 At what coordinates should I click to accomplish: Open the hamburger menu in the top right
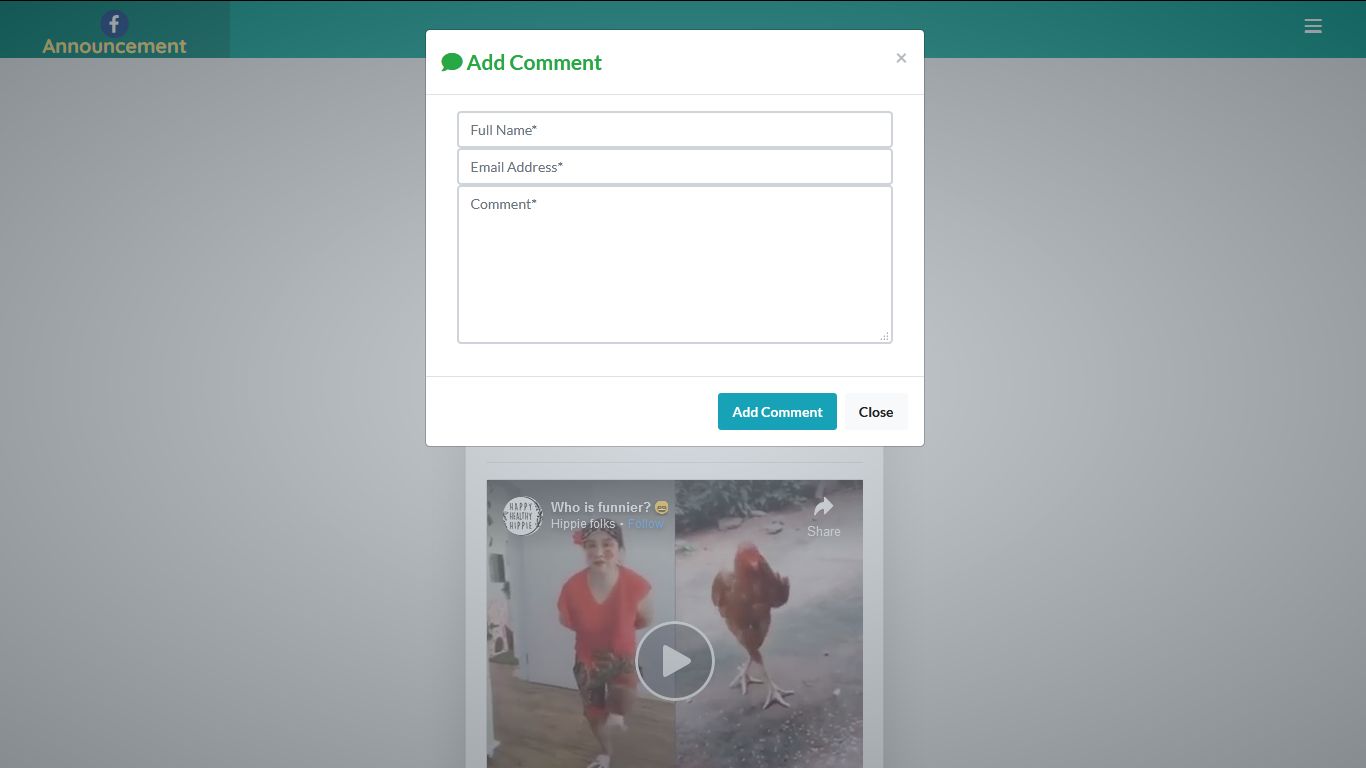[1313, 26]
